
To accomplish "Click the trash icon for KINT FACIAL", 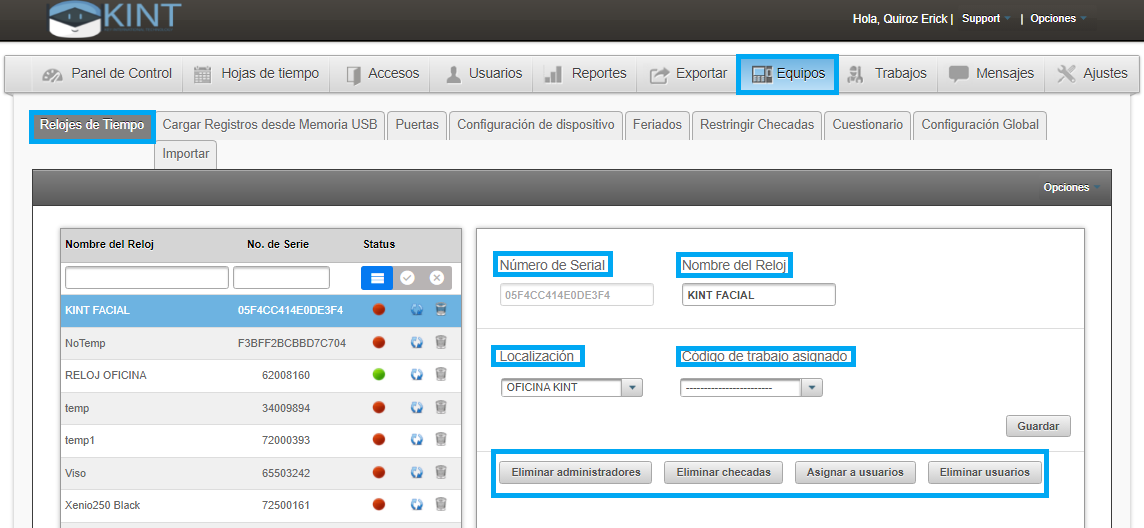I will (441, 310).
